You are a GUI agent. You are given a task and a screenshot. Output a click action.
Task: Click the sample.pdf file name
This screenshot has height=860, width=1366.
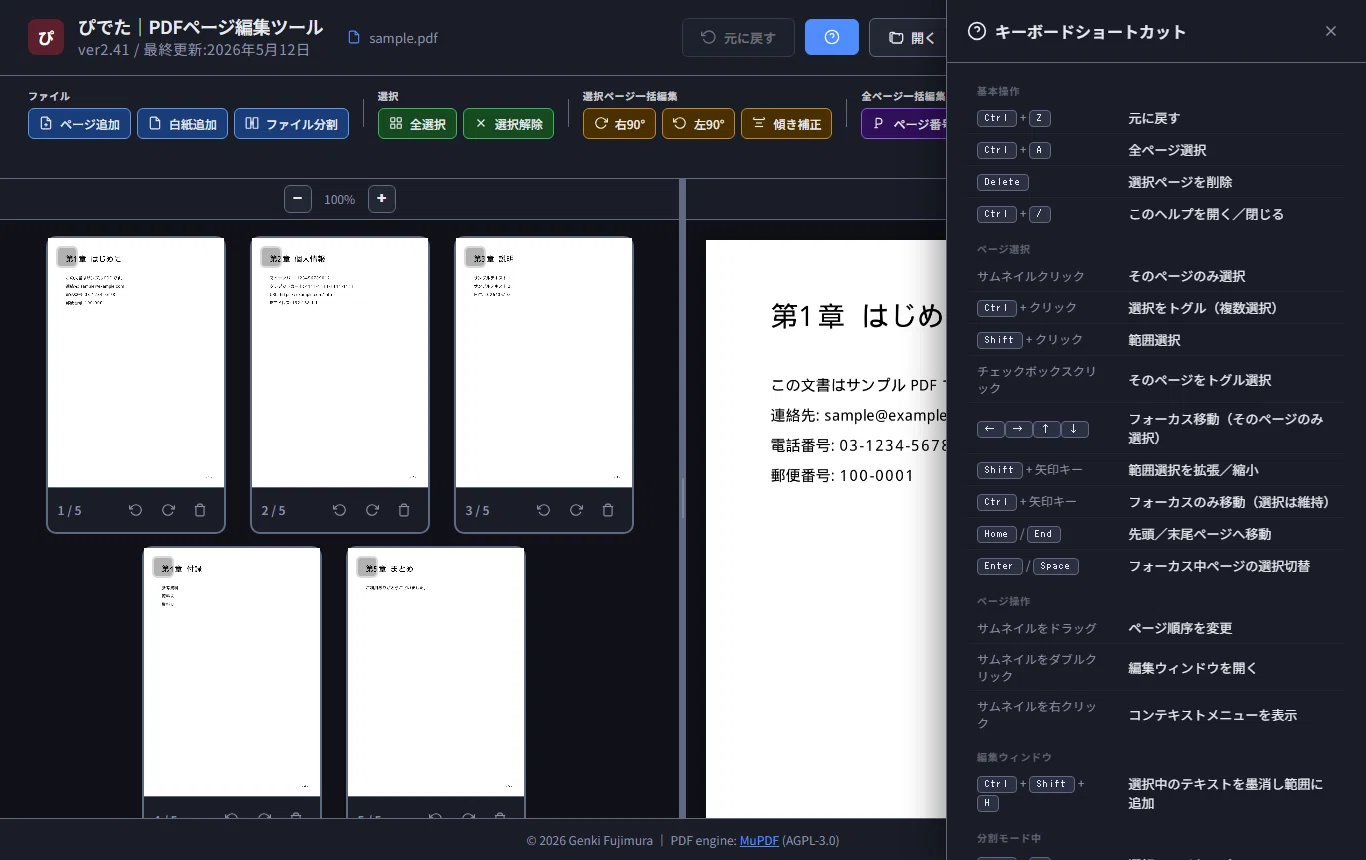coord(403,38)
